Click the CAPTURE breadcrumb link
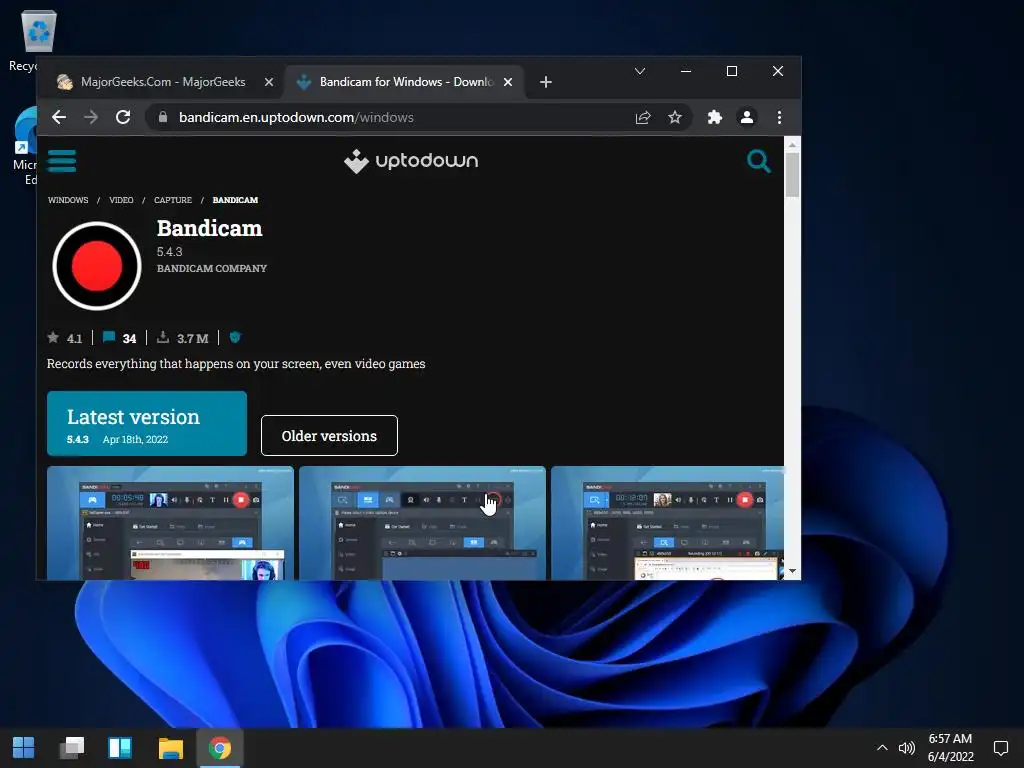This screenshot has width=1024, height=768. point(173,200)
